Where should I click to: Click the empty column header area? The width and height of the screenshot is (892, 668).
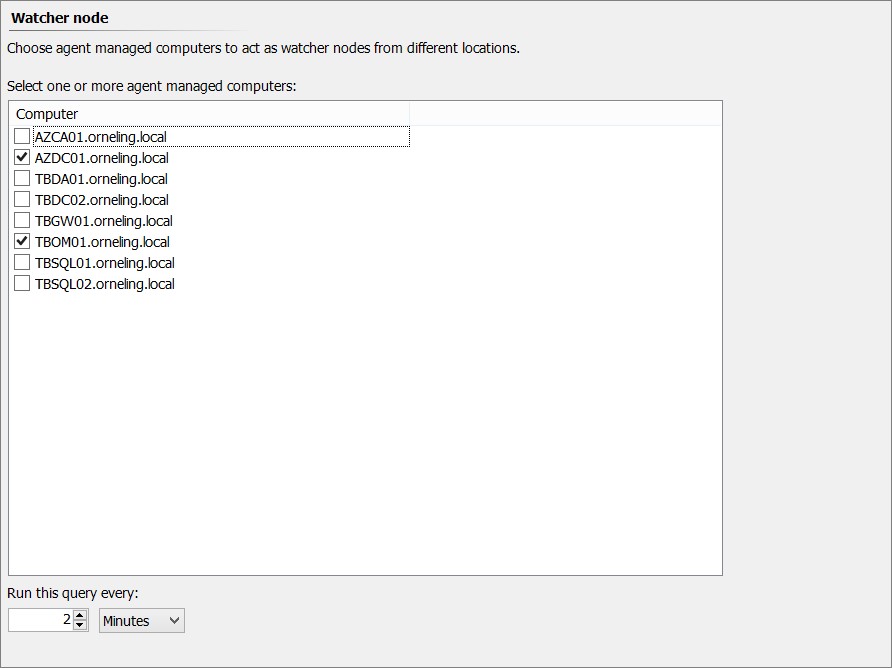(x=565, y=114)
